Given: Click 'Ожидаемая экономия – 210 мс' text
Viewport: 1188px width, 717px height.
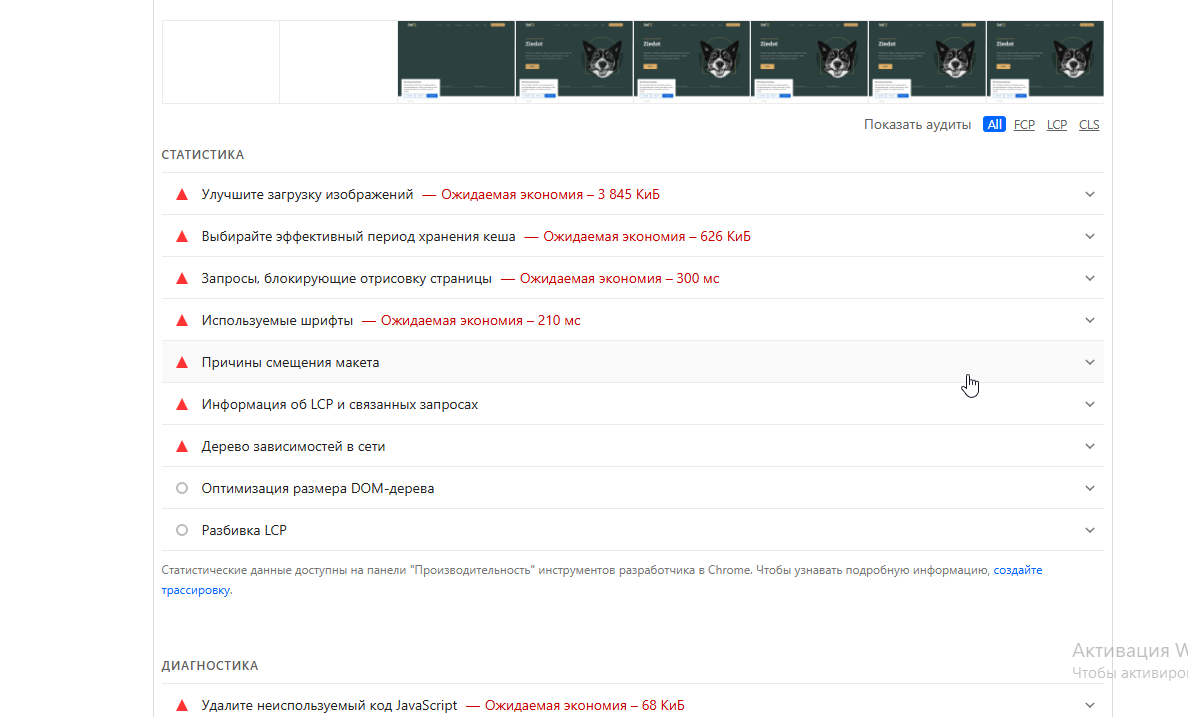Looking at the screenshot, I should [480, 321].
